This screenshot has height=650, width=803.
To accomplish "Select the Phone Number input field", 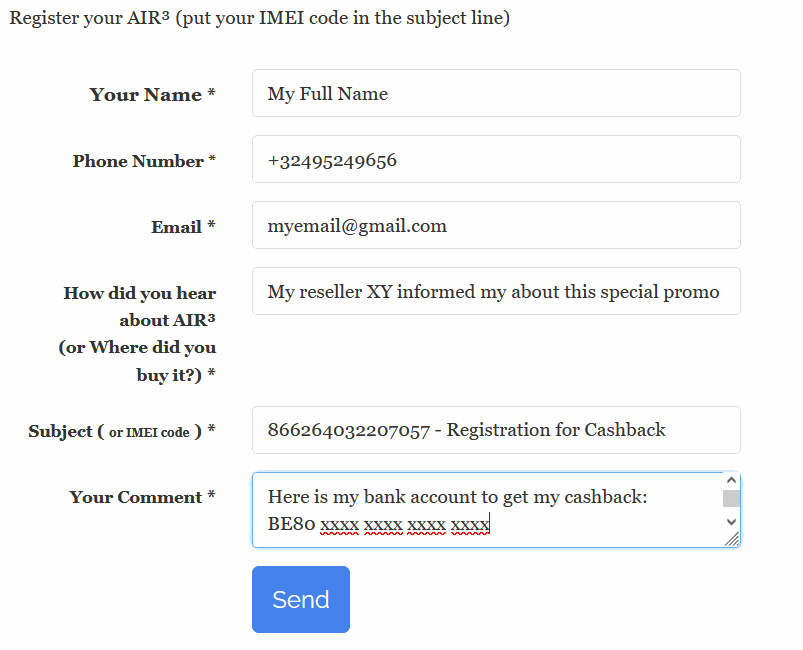I will click(x=496, y=158).
